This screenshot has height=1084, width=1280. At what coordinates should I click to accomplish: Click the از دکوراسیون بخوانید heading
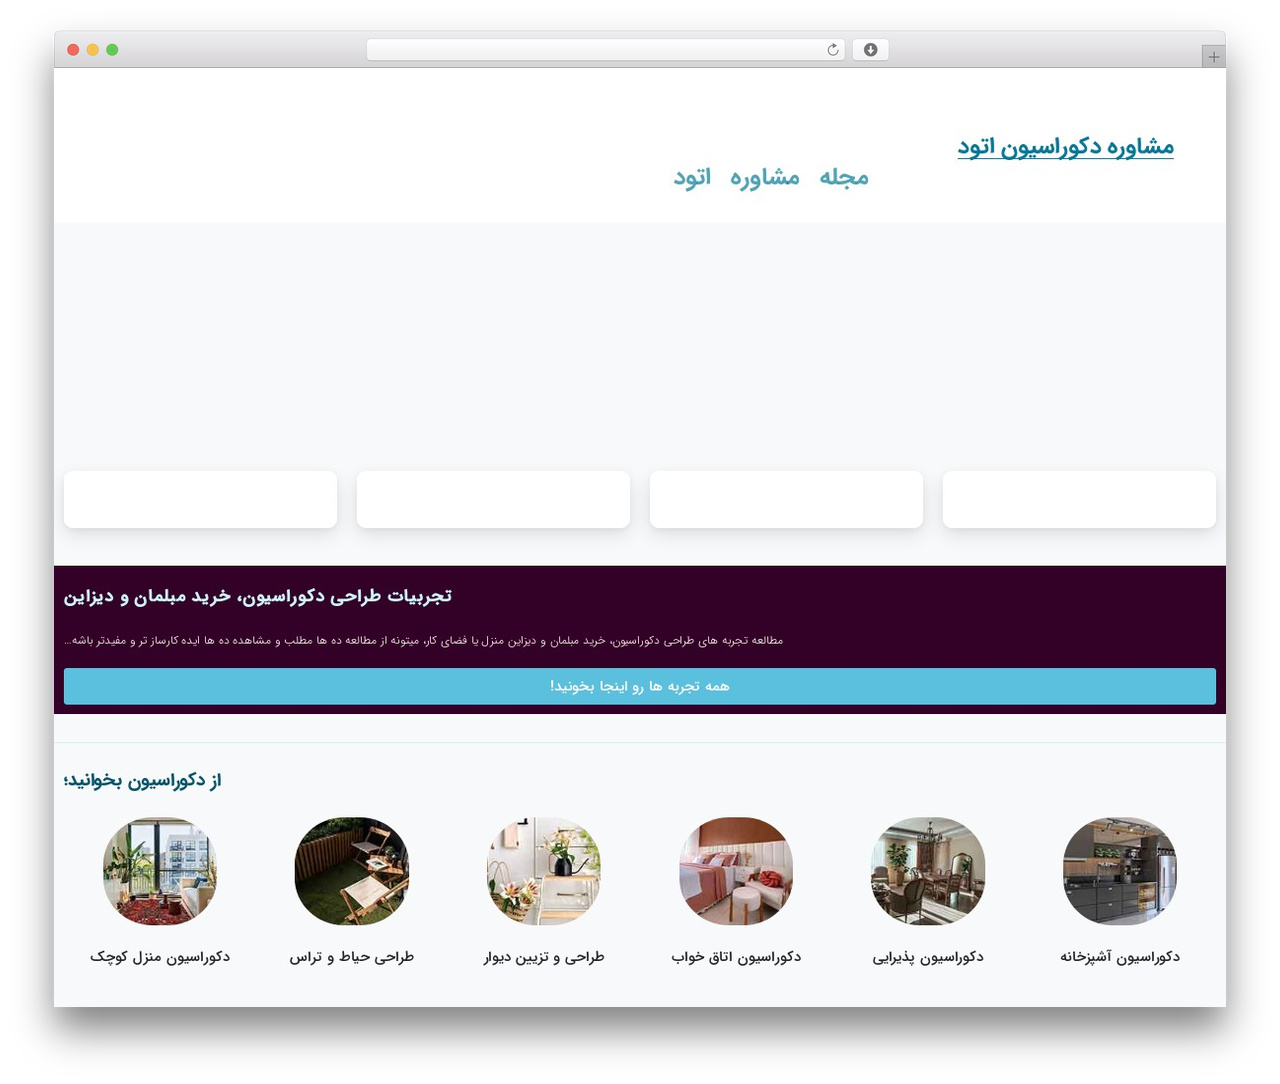pos(142,780)
